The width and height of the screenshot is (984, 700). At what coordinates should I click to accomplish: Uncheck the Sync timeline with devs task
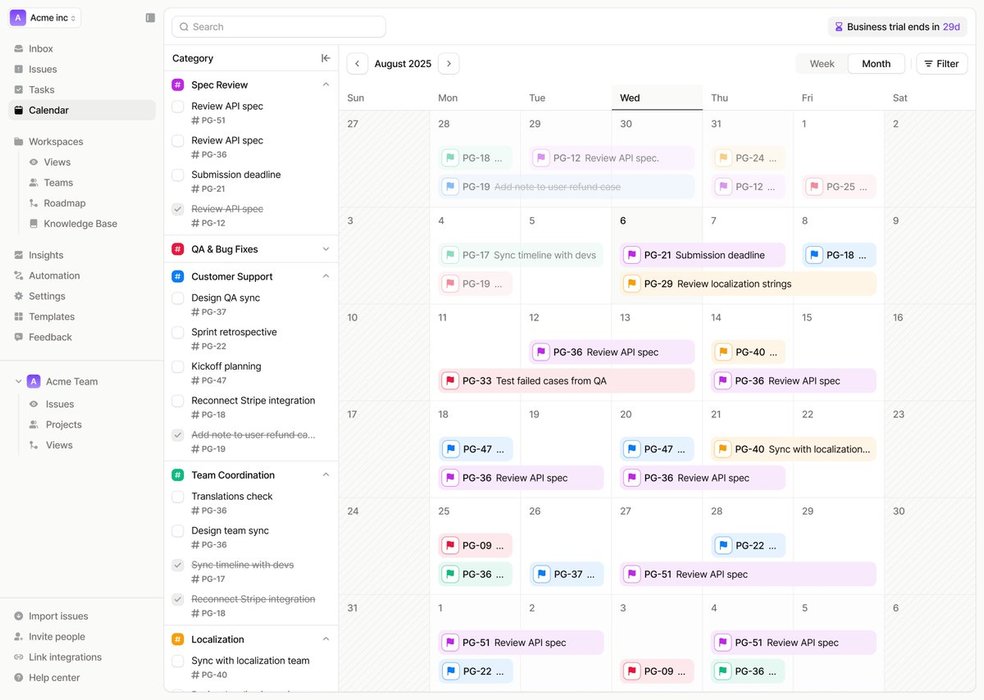coord(178,566)
